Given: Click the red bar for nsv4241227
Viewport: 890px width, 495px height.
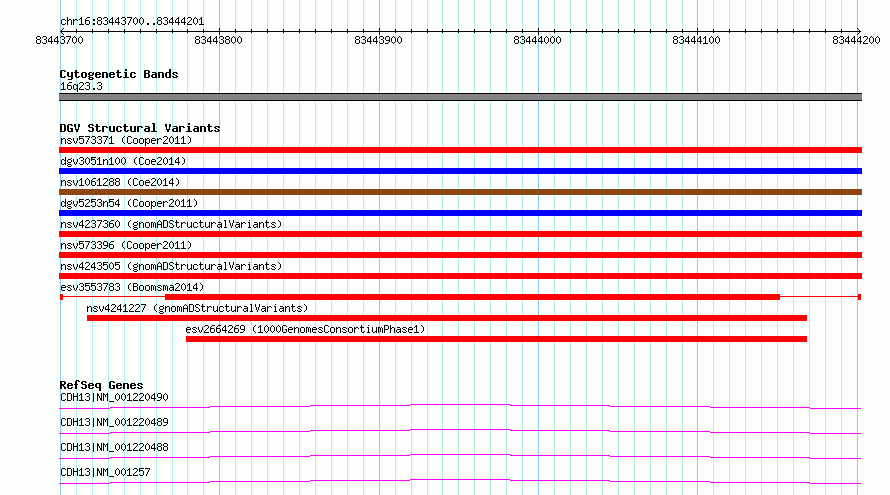Looking at the screenshot, I should point(447,318).
